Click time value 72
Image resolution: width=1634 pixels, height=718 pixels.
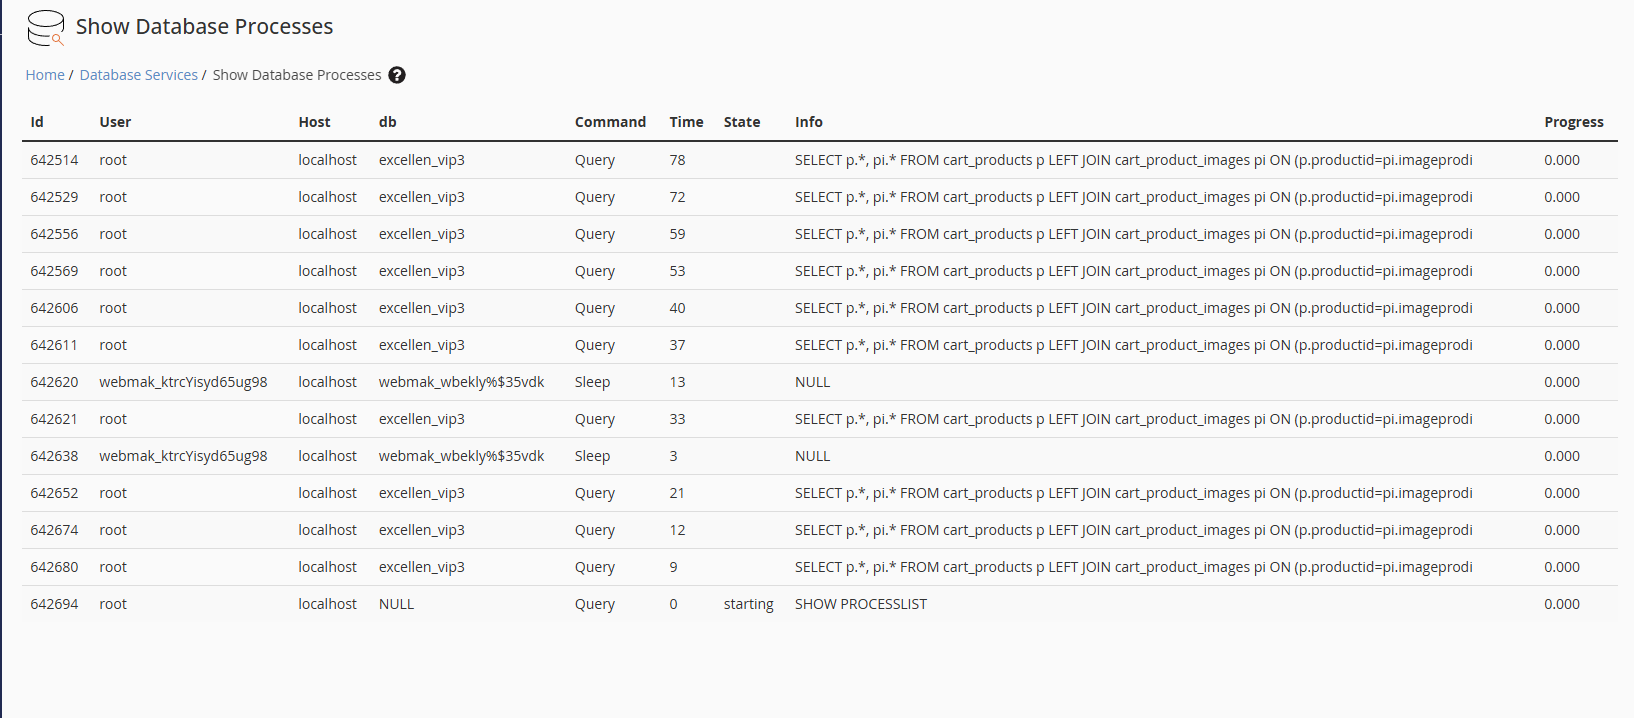[677, 197]
